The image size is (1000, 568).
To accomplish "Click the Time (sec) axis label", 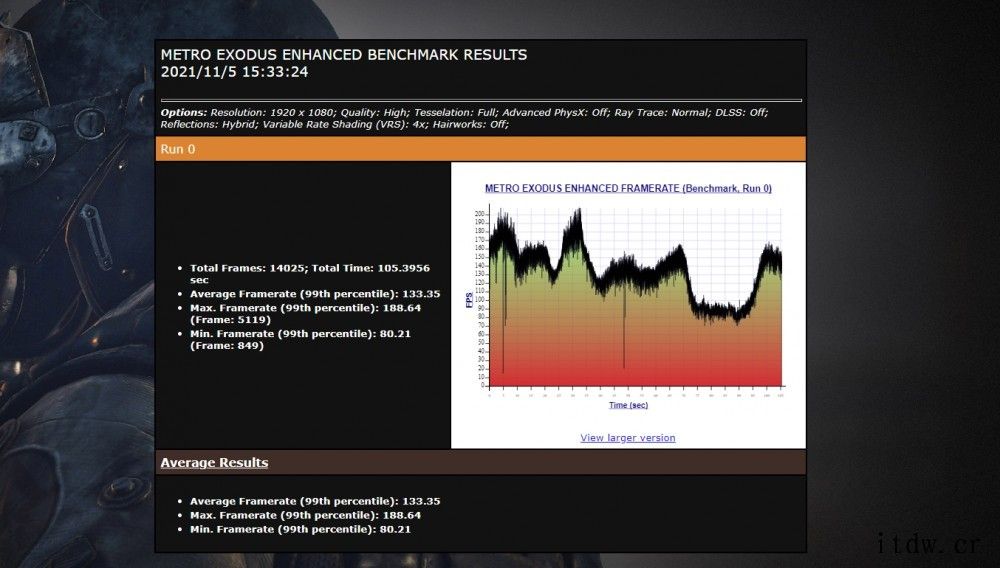I will click(628, 405).
